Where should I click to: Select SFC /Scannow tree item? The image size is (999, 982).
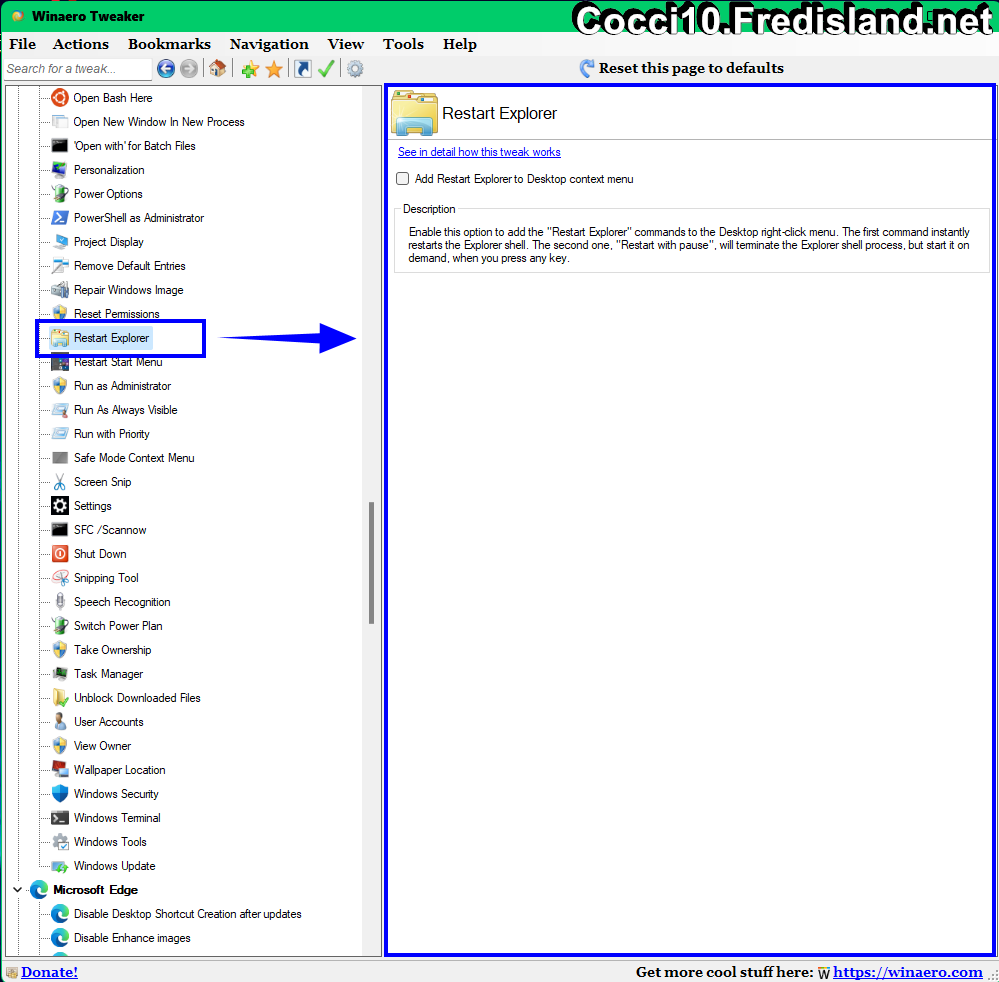click(x=110, y=530)
